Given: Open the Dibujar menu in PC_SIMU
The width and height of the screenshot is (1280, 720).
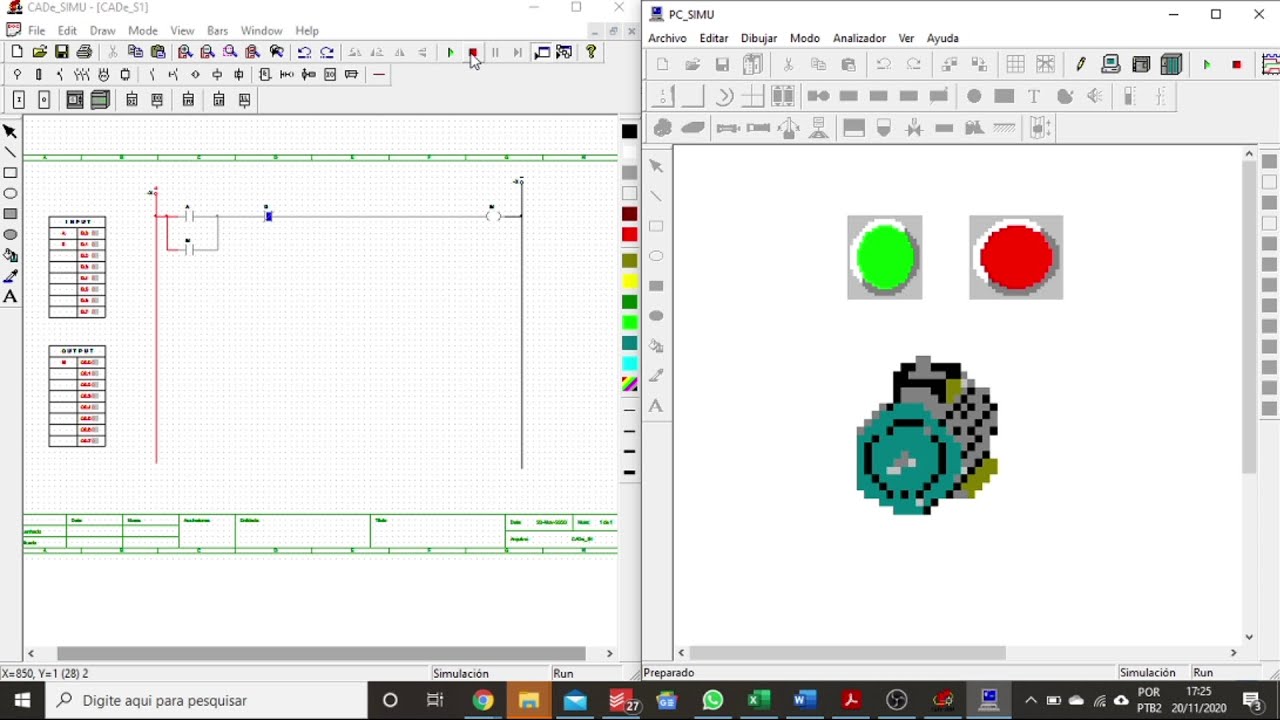Looking at the screenshot, I should pyautogui.click(x=759, y=38).
